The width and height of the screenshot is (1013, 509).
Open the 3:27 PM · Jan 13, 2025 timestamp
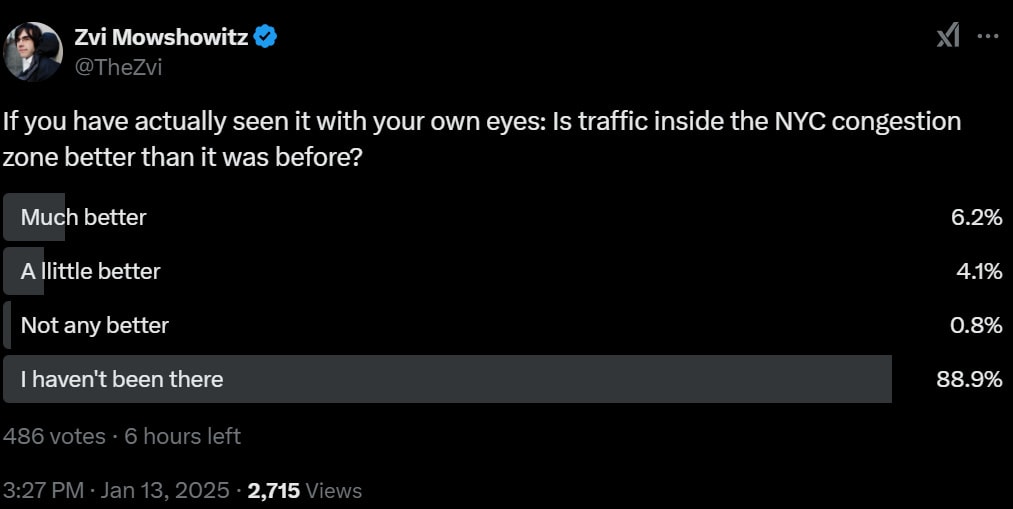tap(116, 490)
